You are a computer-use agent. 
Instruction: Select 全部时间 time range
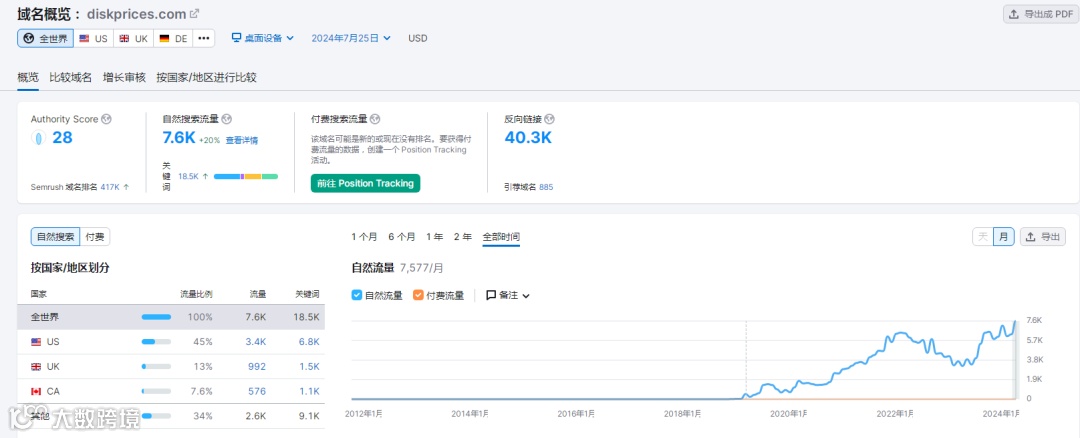pos(501,237)
